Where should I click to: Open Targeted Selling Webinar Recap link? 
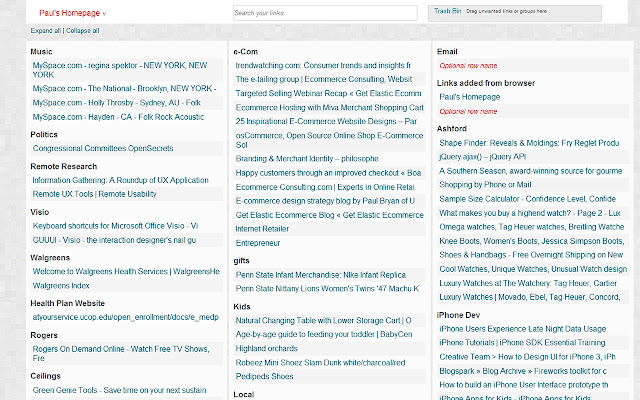click(328, 93)
